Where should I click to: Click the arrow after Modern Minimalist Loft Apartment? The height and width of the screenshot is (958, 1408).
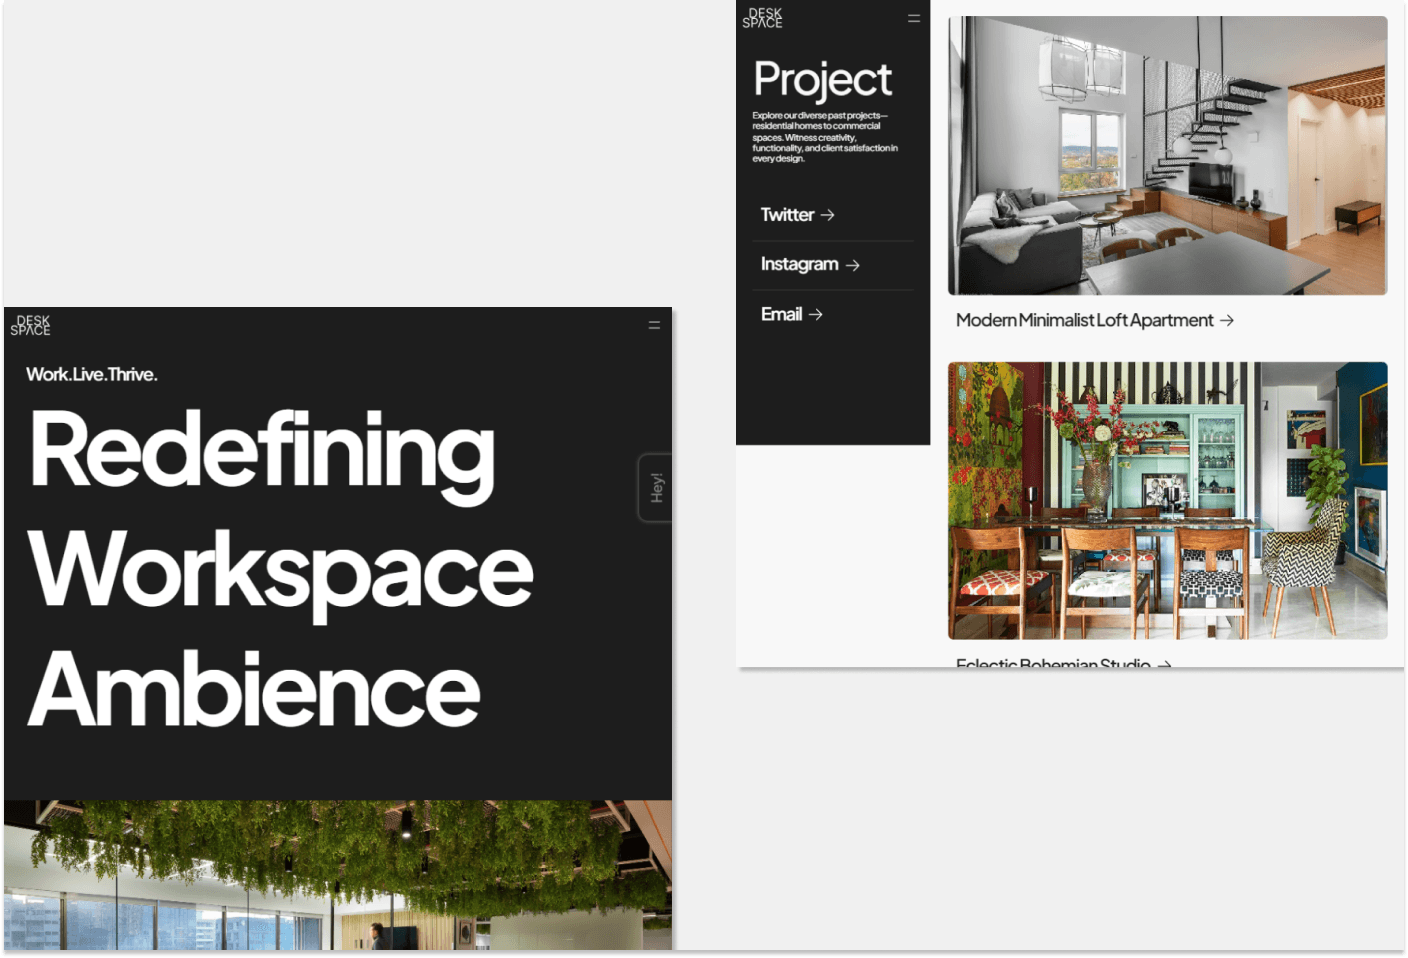1226,320
